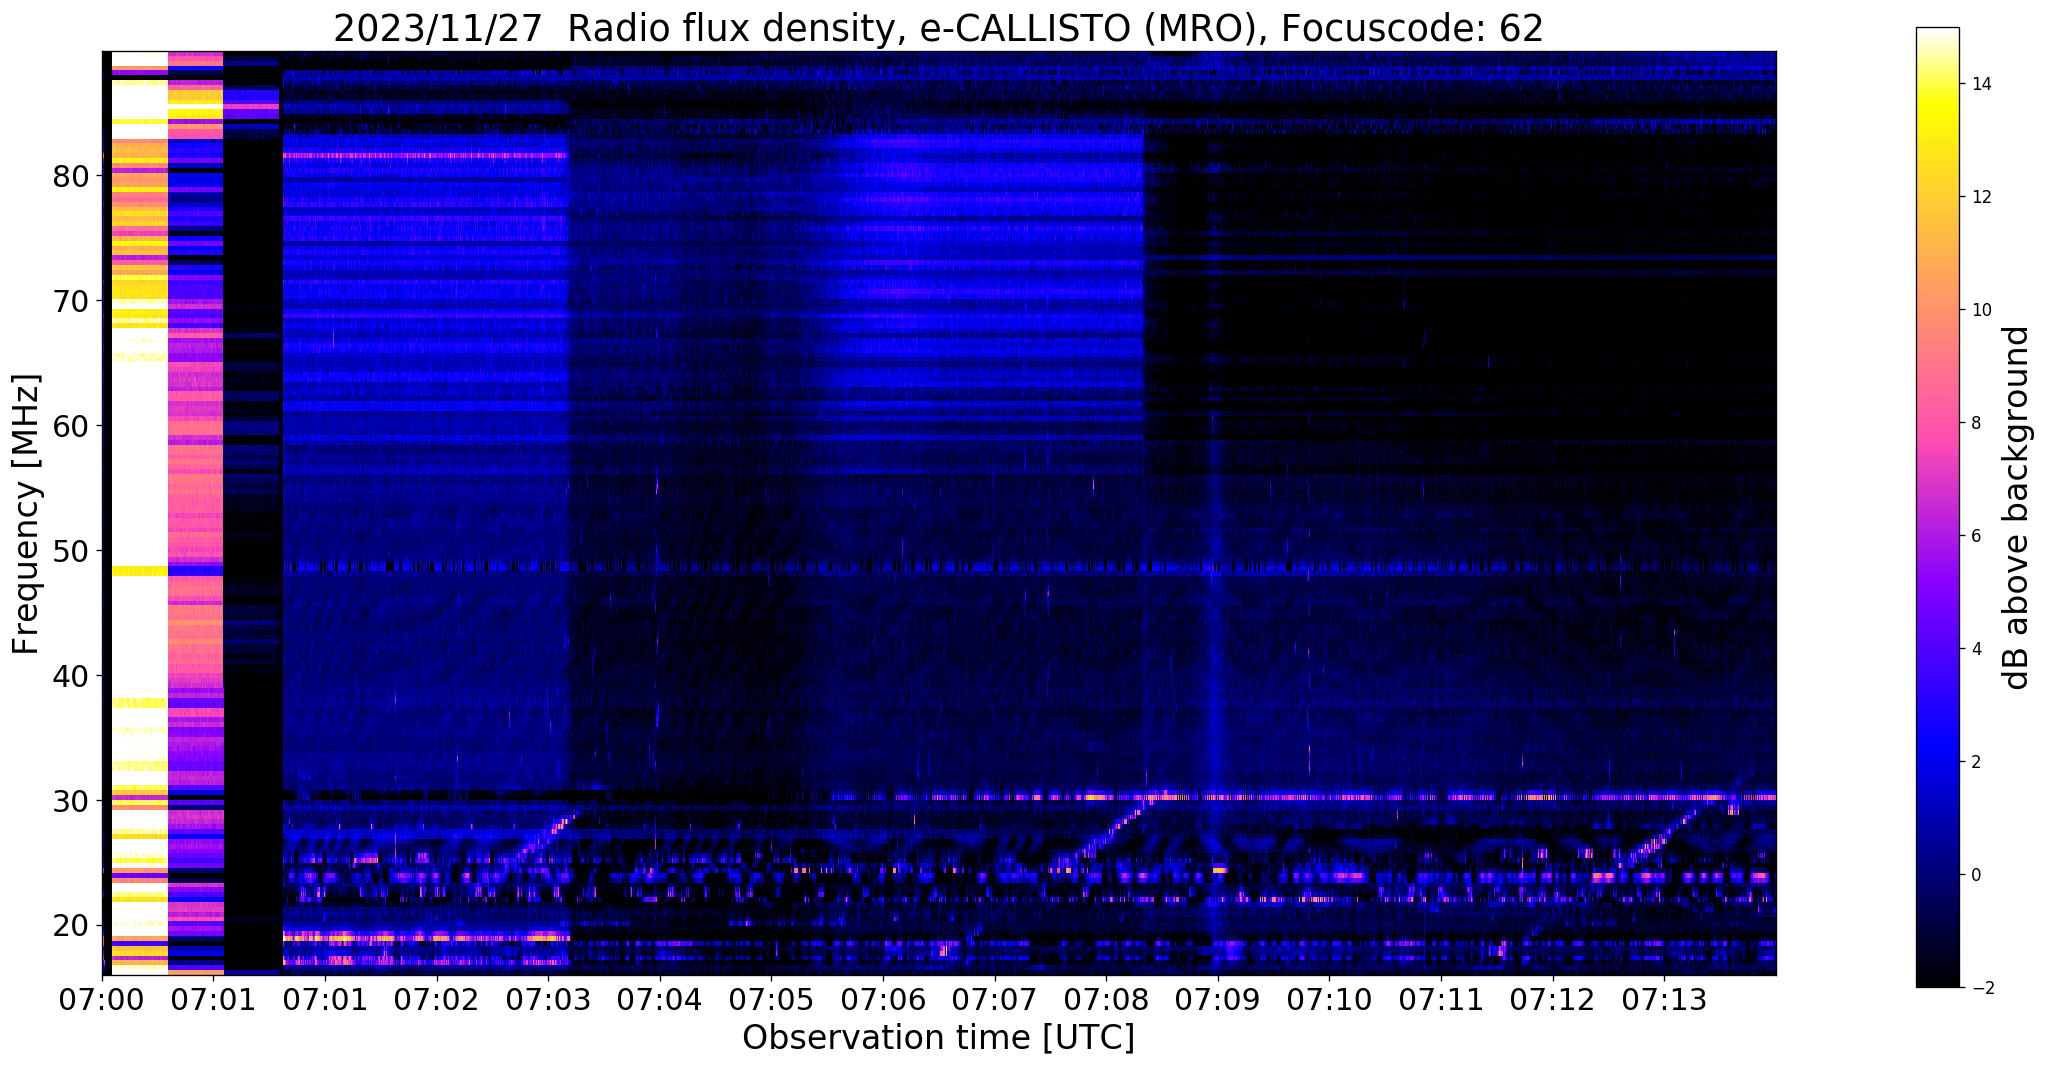Click the 07:08 time tick label
2047x1067 pixels.
click(1107, 999)
